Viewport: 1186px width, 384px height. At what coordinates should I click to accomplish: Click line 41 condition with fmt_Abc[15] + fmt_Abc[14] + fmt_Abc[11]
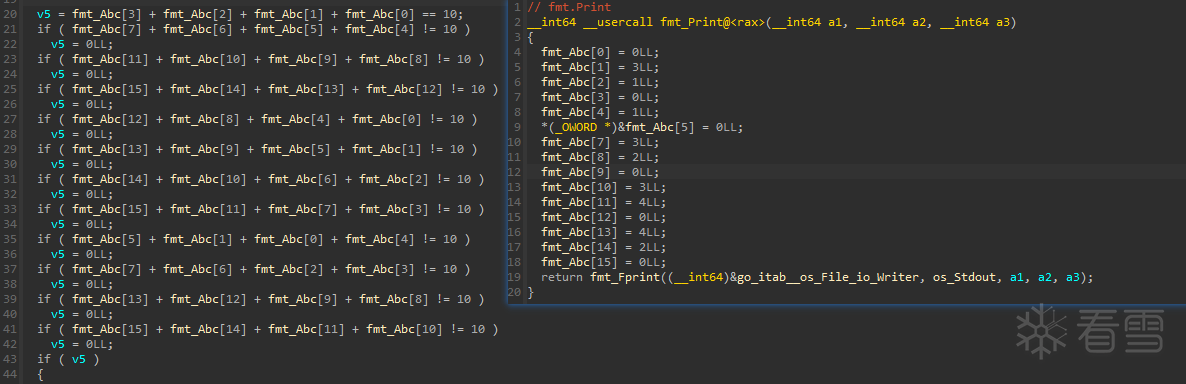pyautogui.click(x=268, y=329)
